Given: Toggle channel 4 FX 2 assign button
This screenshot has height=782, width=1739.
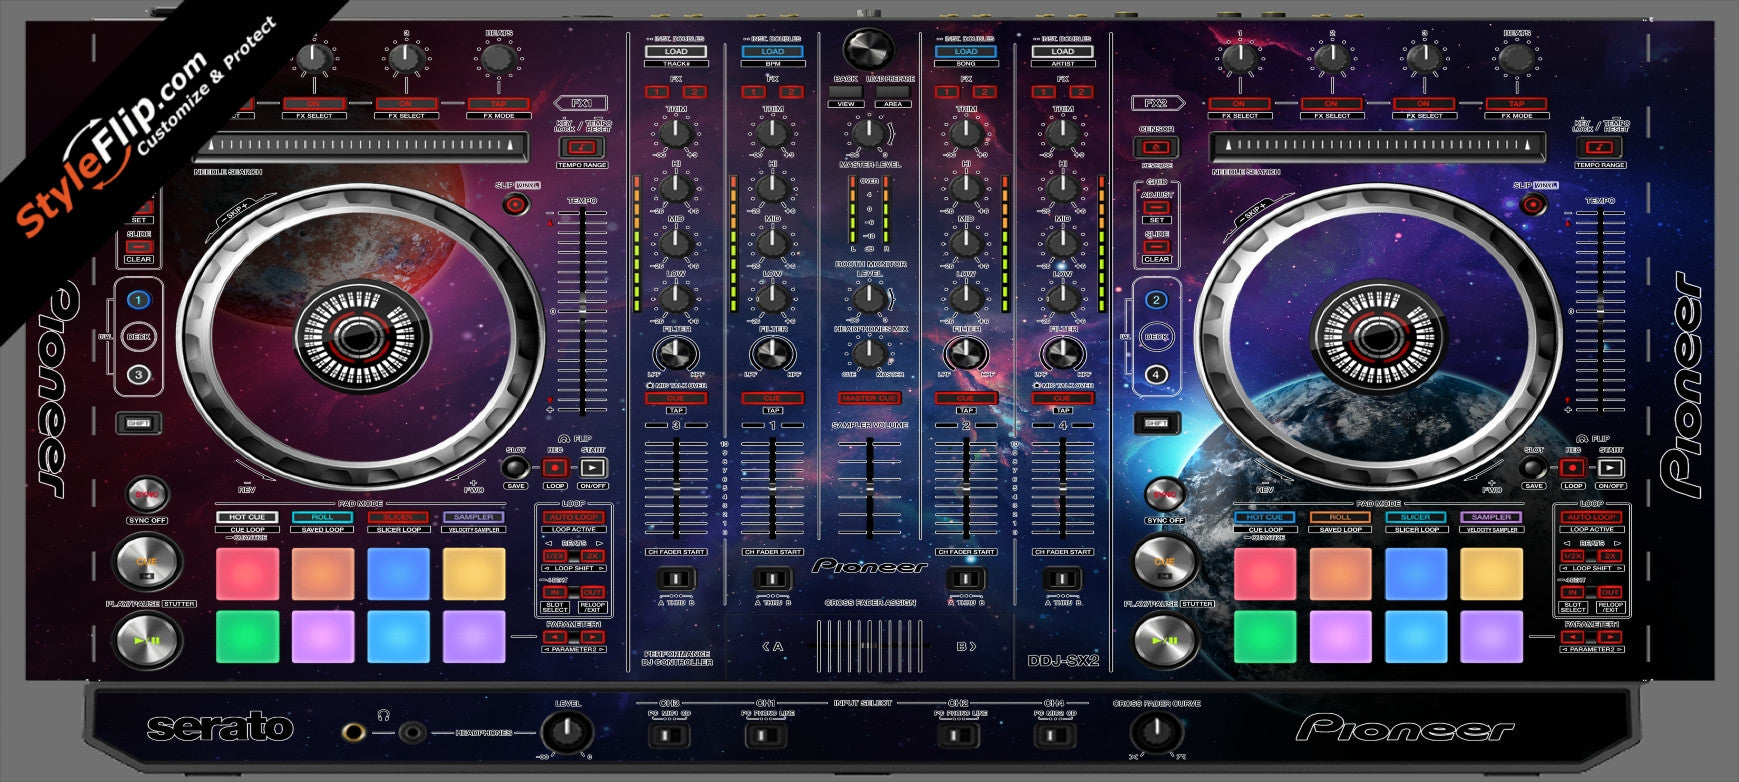Looking at the screenshot, I should tap(1082, 92).
